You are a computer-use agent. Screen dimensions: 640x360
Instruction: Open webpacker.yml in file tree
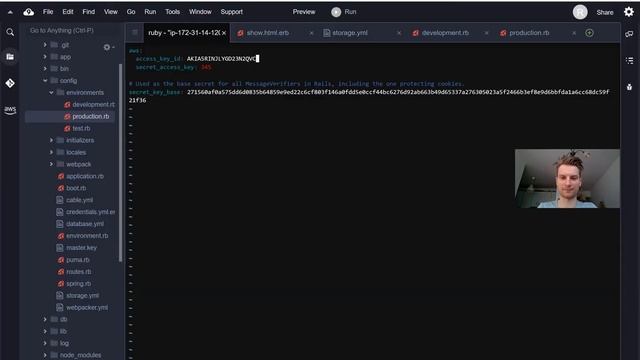(x=87, y=307)
